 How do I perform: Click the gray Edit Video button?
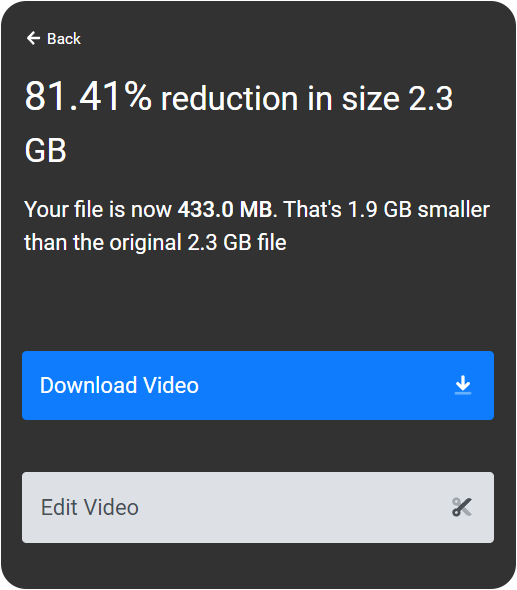258,507
